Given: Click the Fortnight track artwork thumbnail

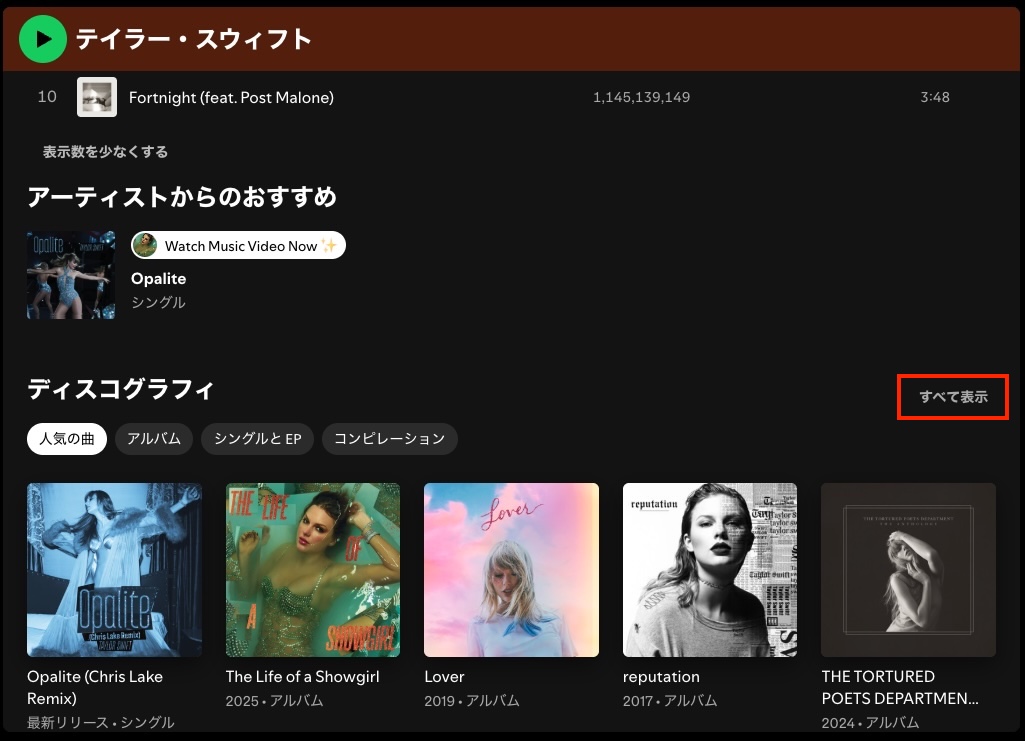Looking at the screenshot, I should pyautogui.click(x=96, y=97).
